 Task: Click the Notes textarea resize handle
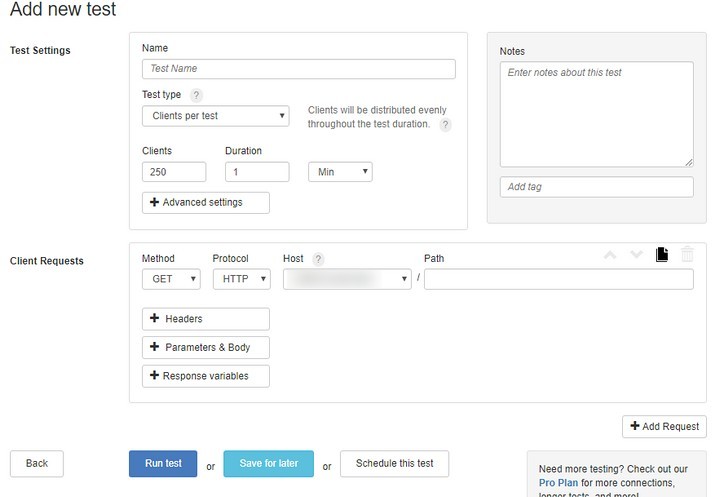(689, 162)
